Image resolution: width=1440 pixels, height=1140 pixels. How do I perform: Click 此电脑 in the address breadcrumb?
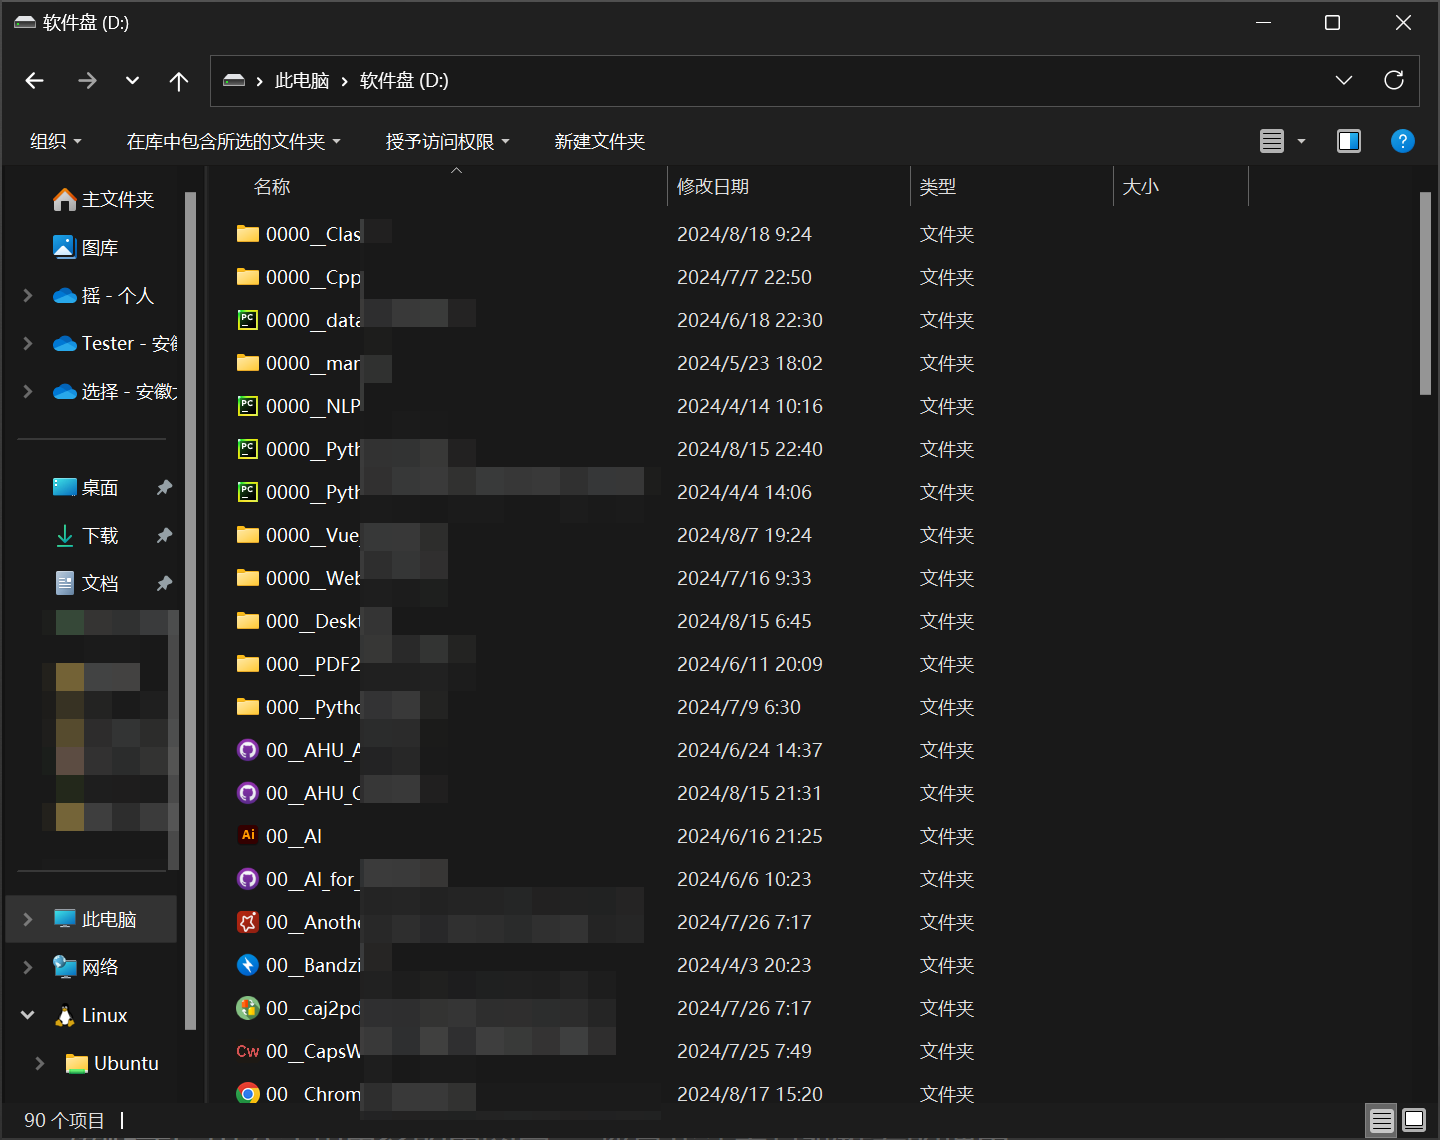click(x=302, y=81)
